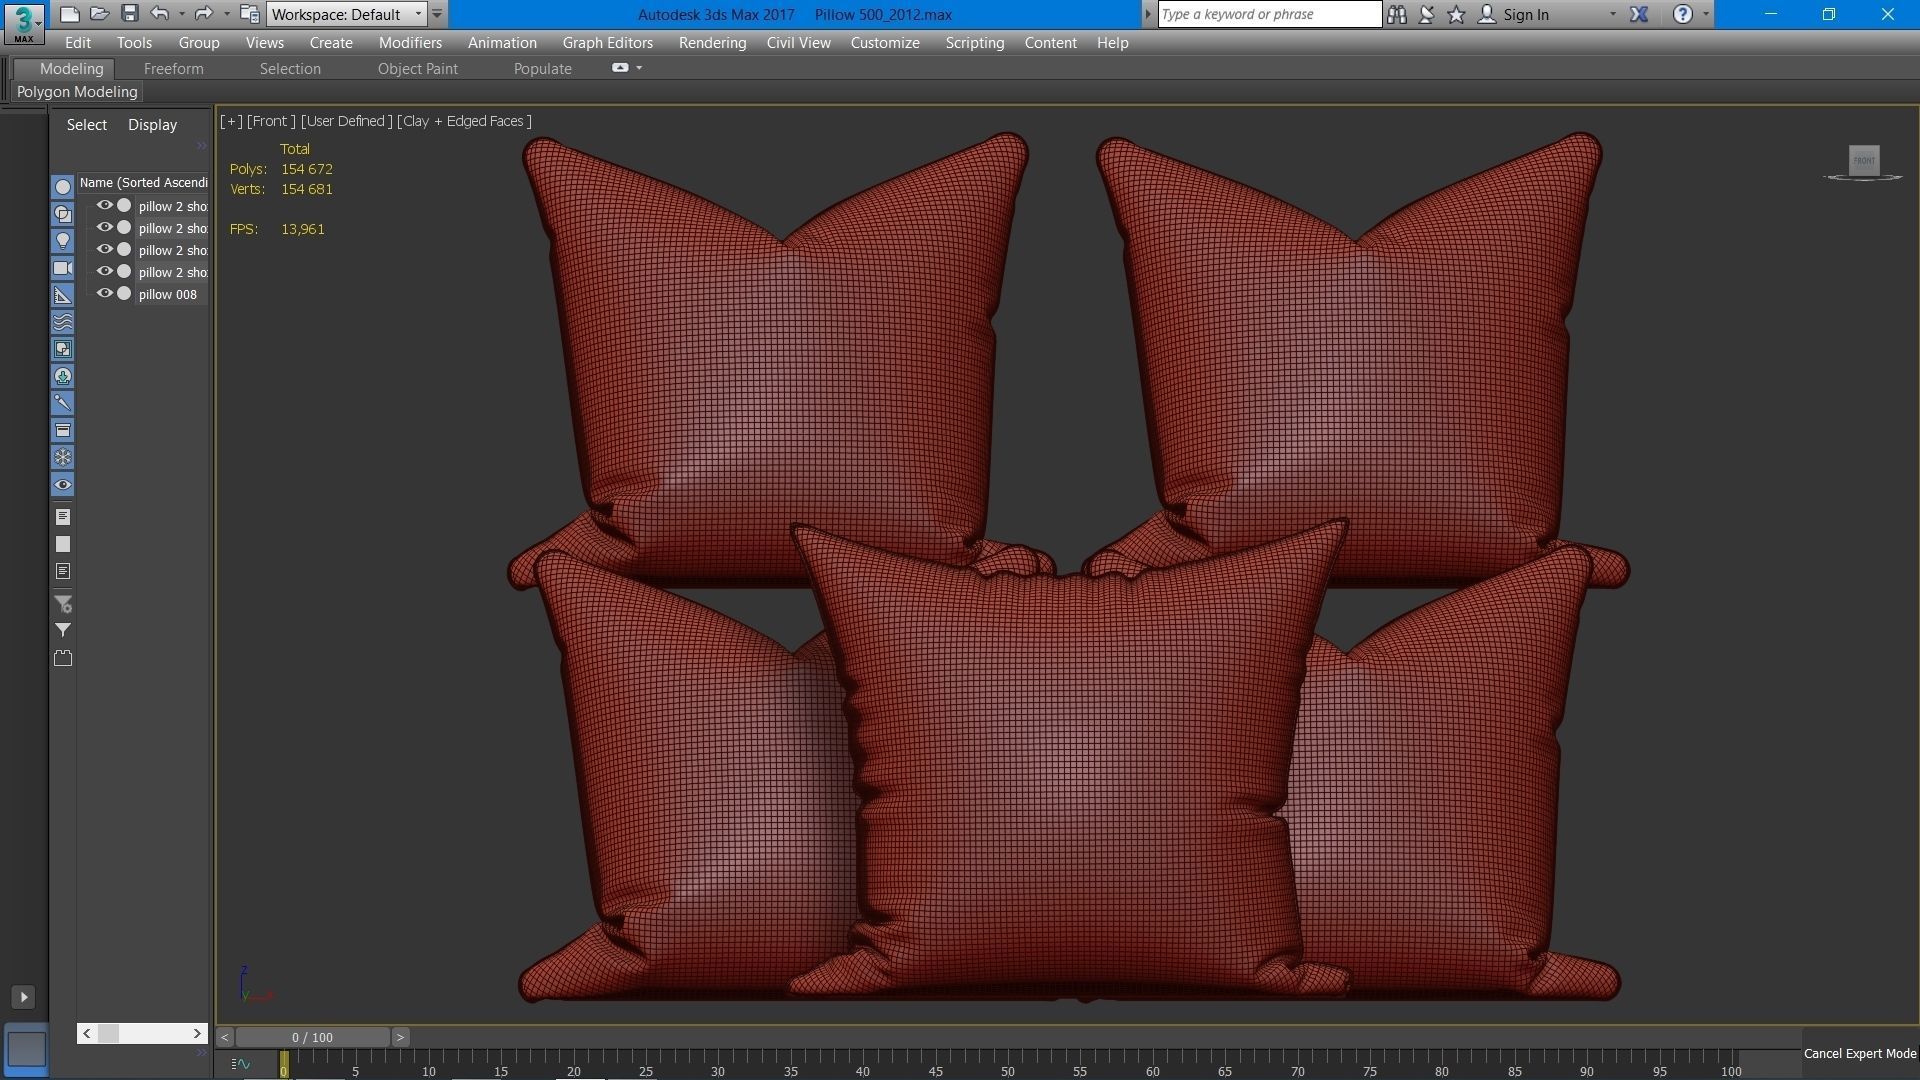Click Cancel Expert Mode button
This screenshot has width=1920, height=1080.
pos(1859,1053)
